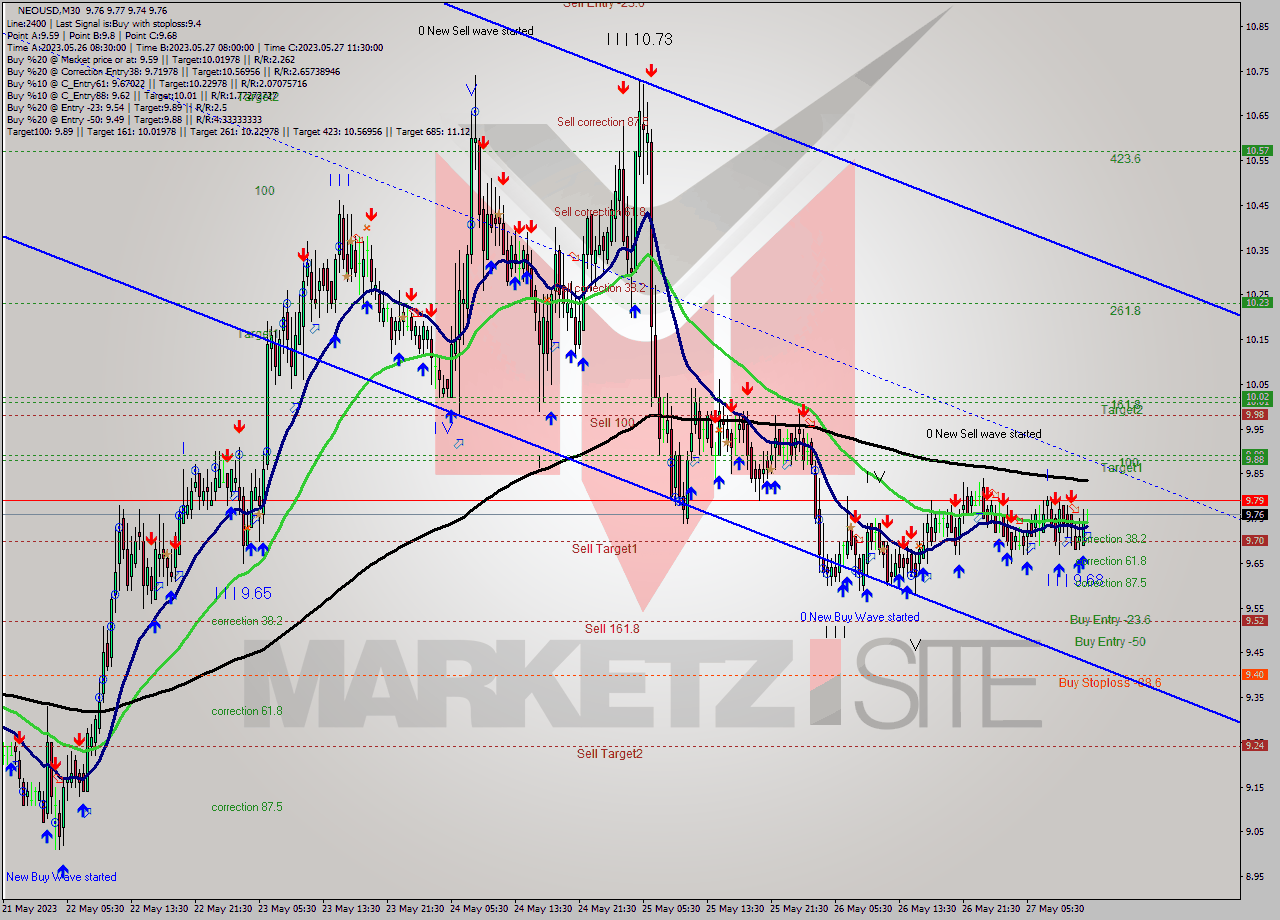This screenshot has width=1280, height=920.
Task: Click the red 9.98 price tag
Action: (1257, 414)
